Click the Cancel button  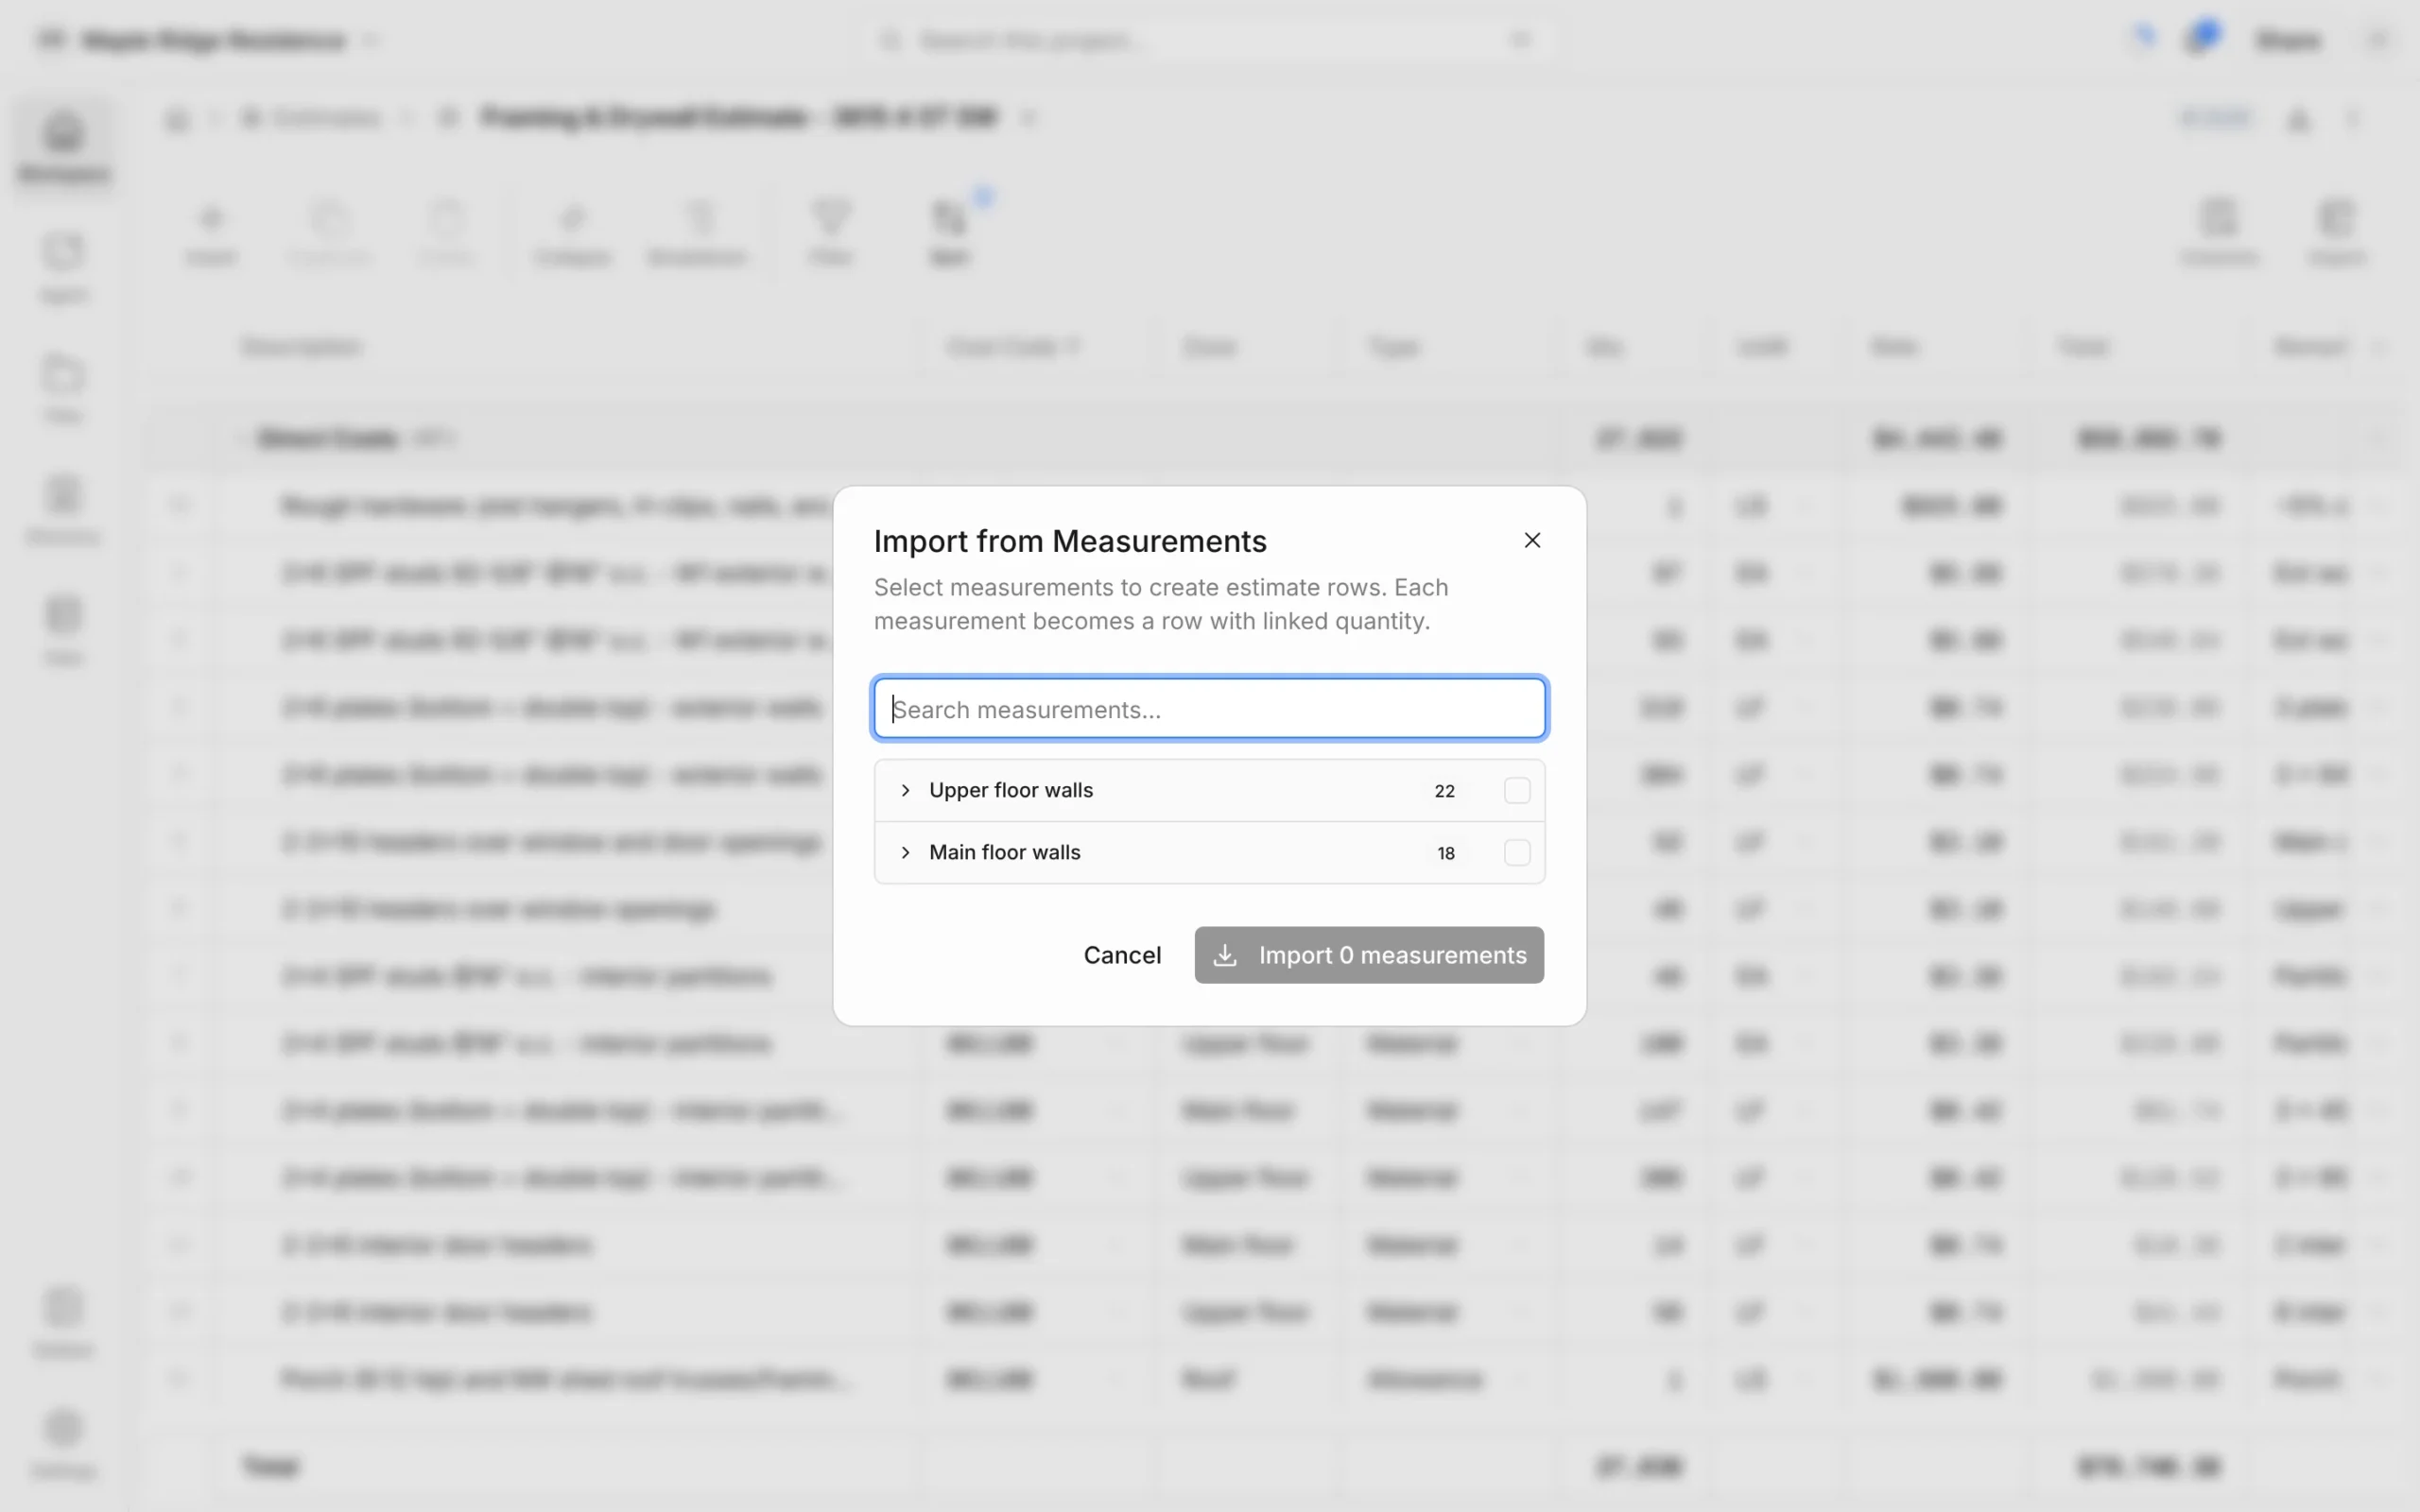tap(1122, 955)
